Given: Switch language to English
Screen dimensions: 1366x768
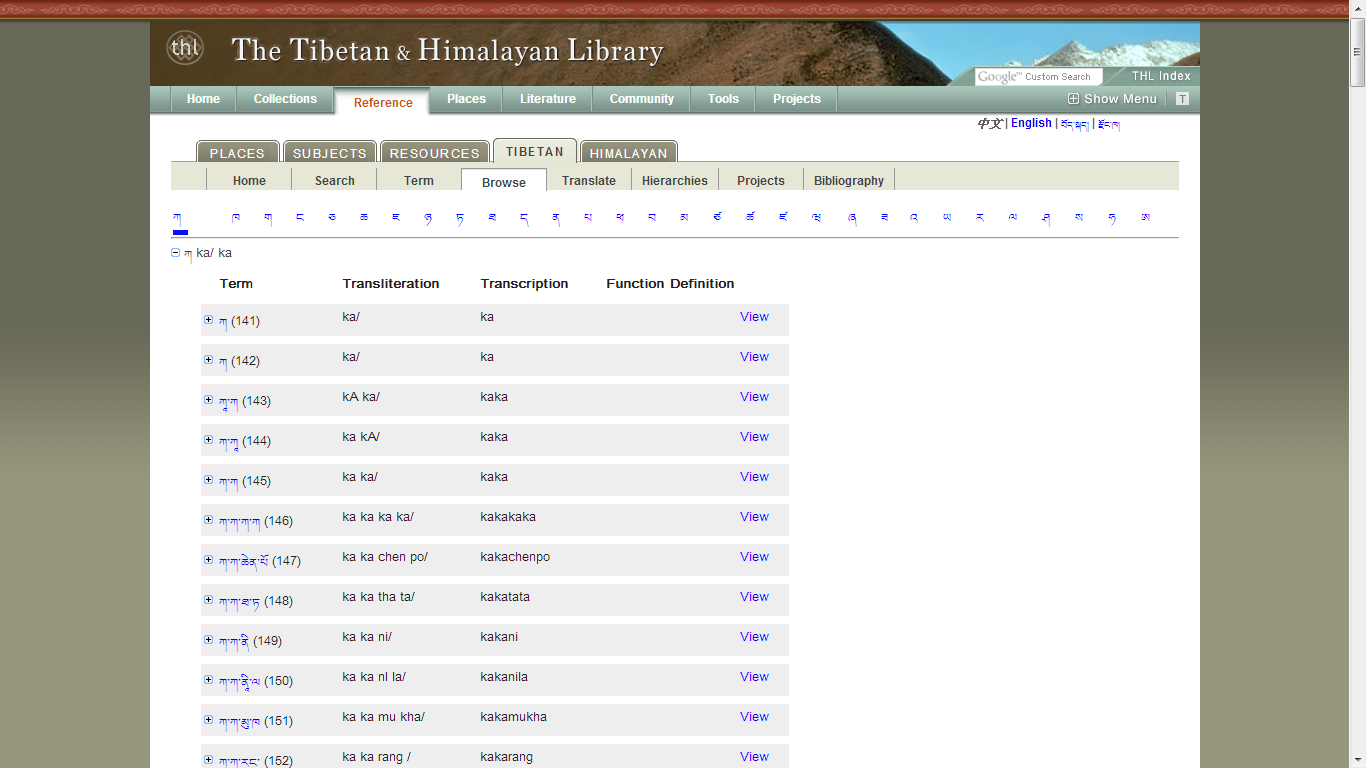Looking at the screenshot, I should coord(1031,123).
